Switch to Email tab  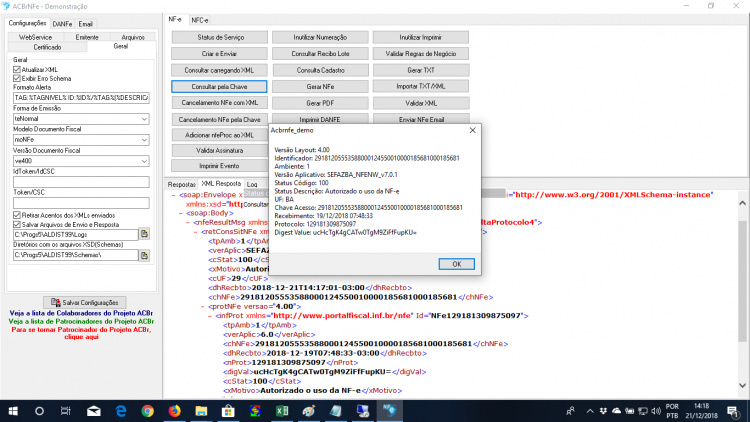click(x=86, y=24)
